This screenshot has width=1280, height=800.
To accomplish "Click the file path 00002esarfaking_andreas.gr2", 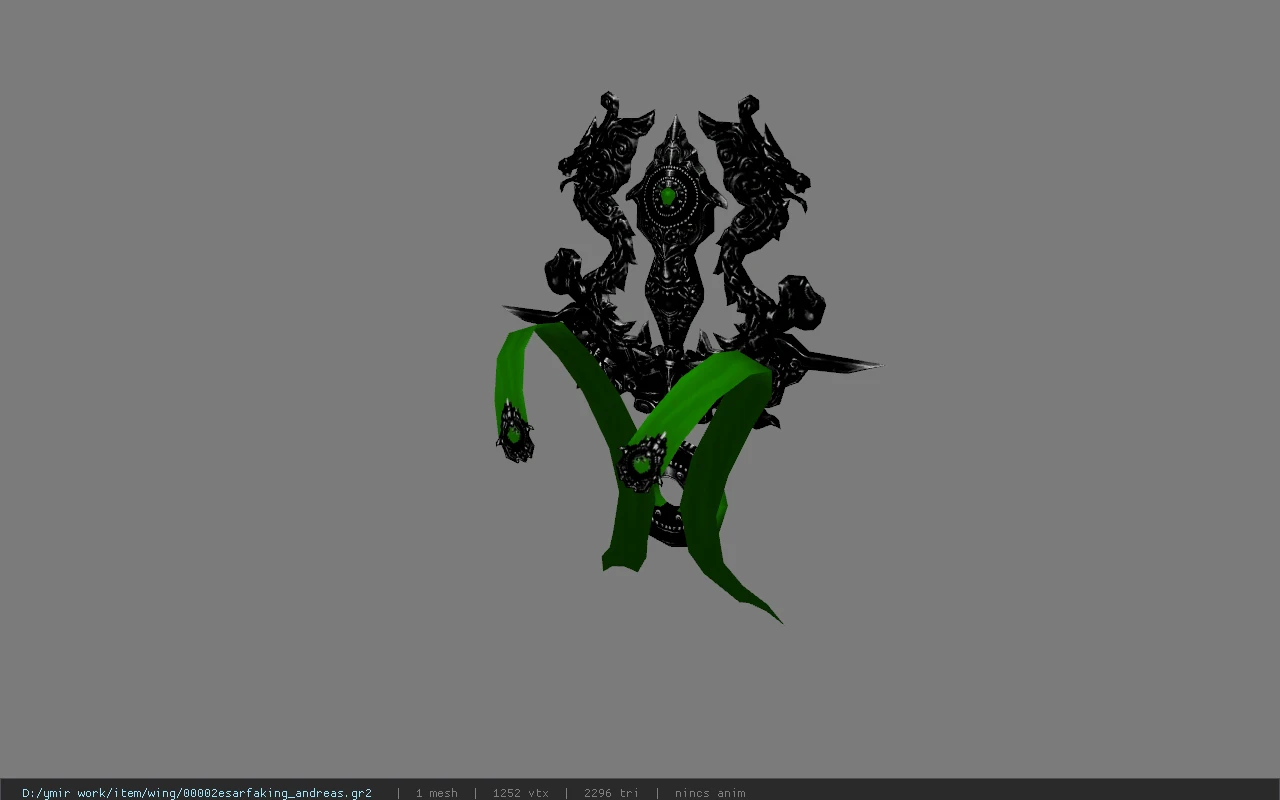I will pos(197,793).
